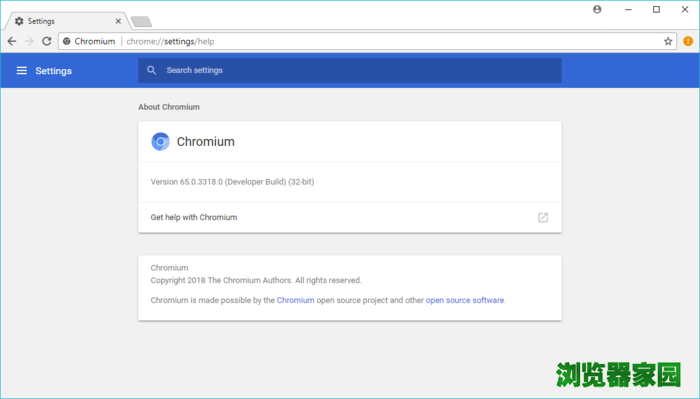Reload the page with the refresh icon
The height and width of the screenshot is (399, 700).
coord(46,42)
